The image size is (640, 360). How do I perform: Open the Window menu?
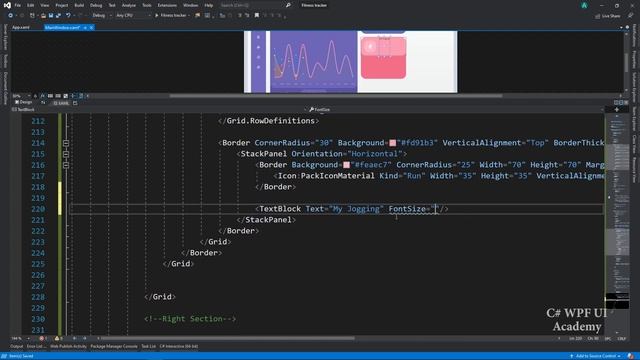(190, 5)
